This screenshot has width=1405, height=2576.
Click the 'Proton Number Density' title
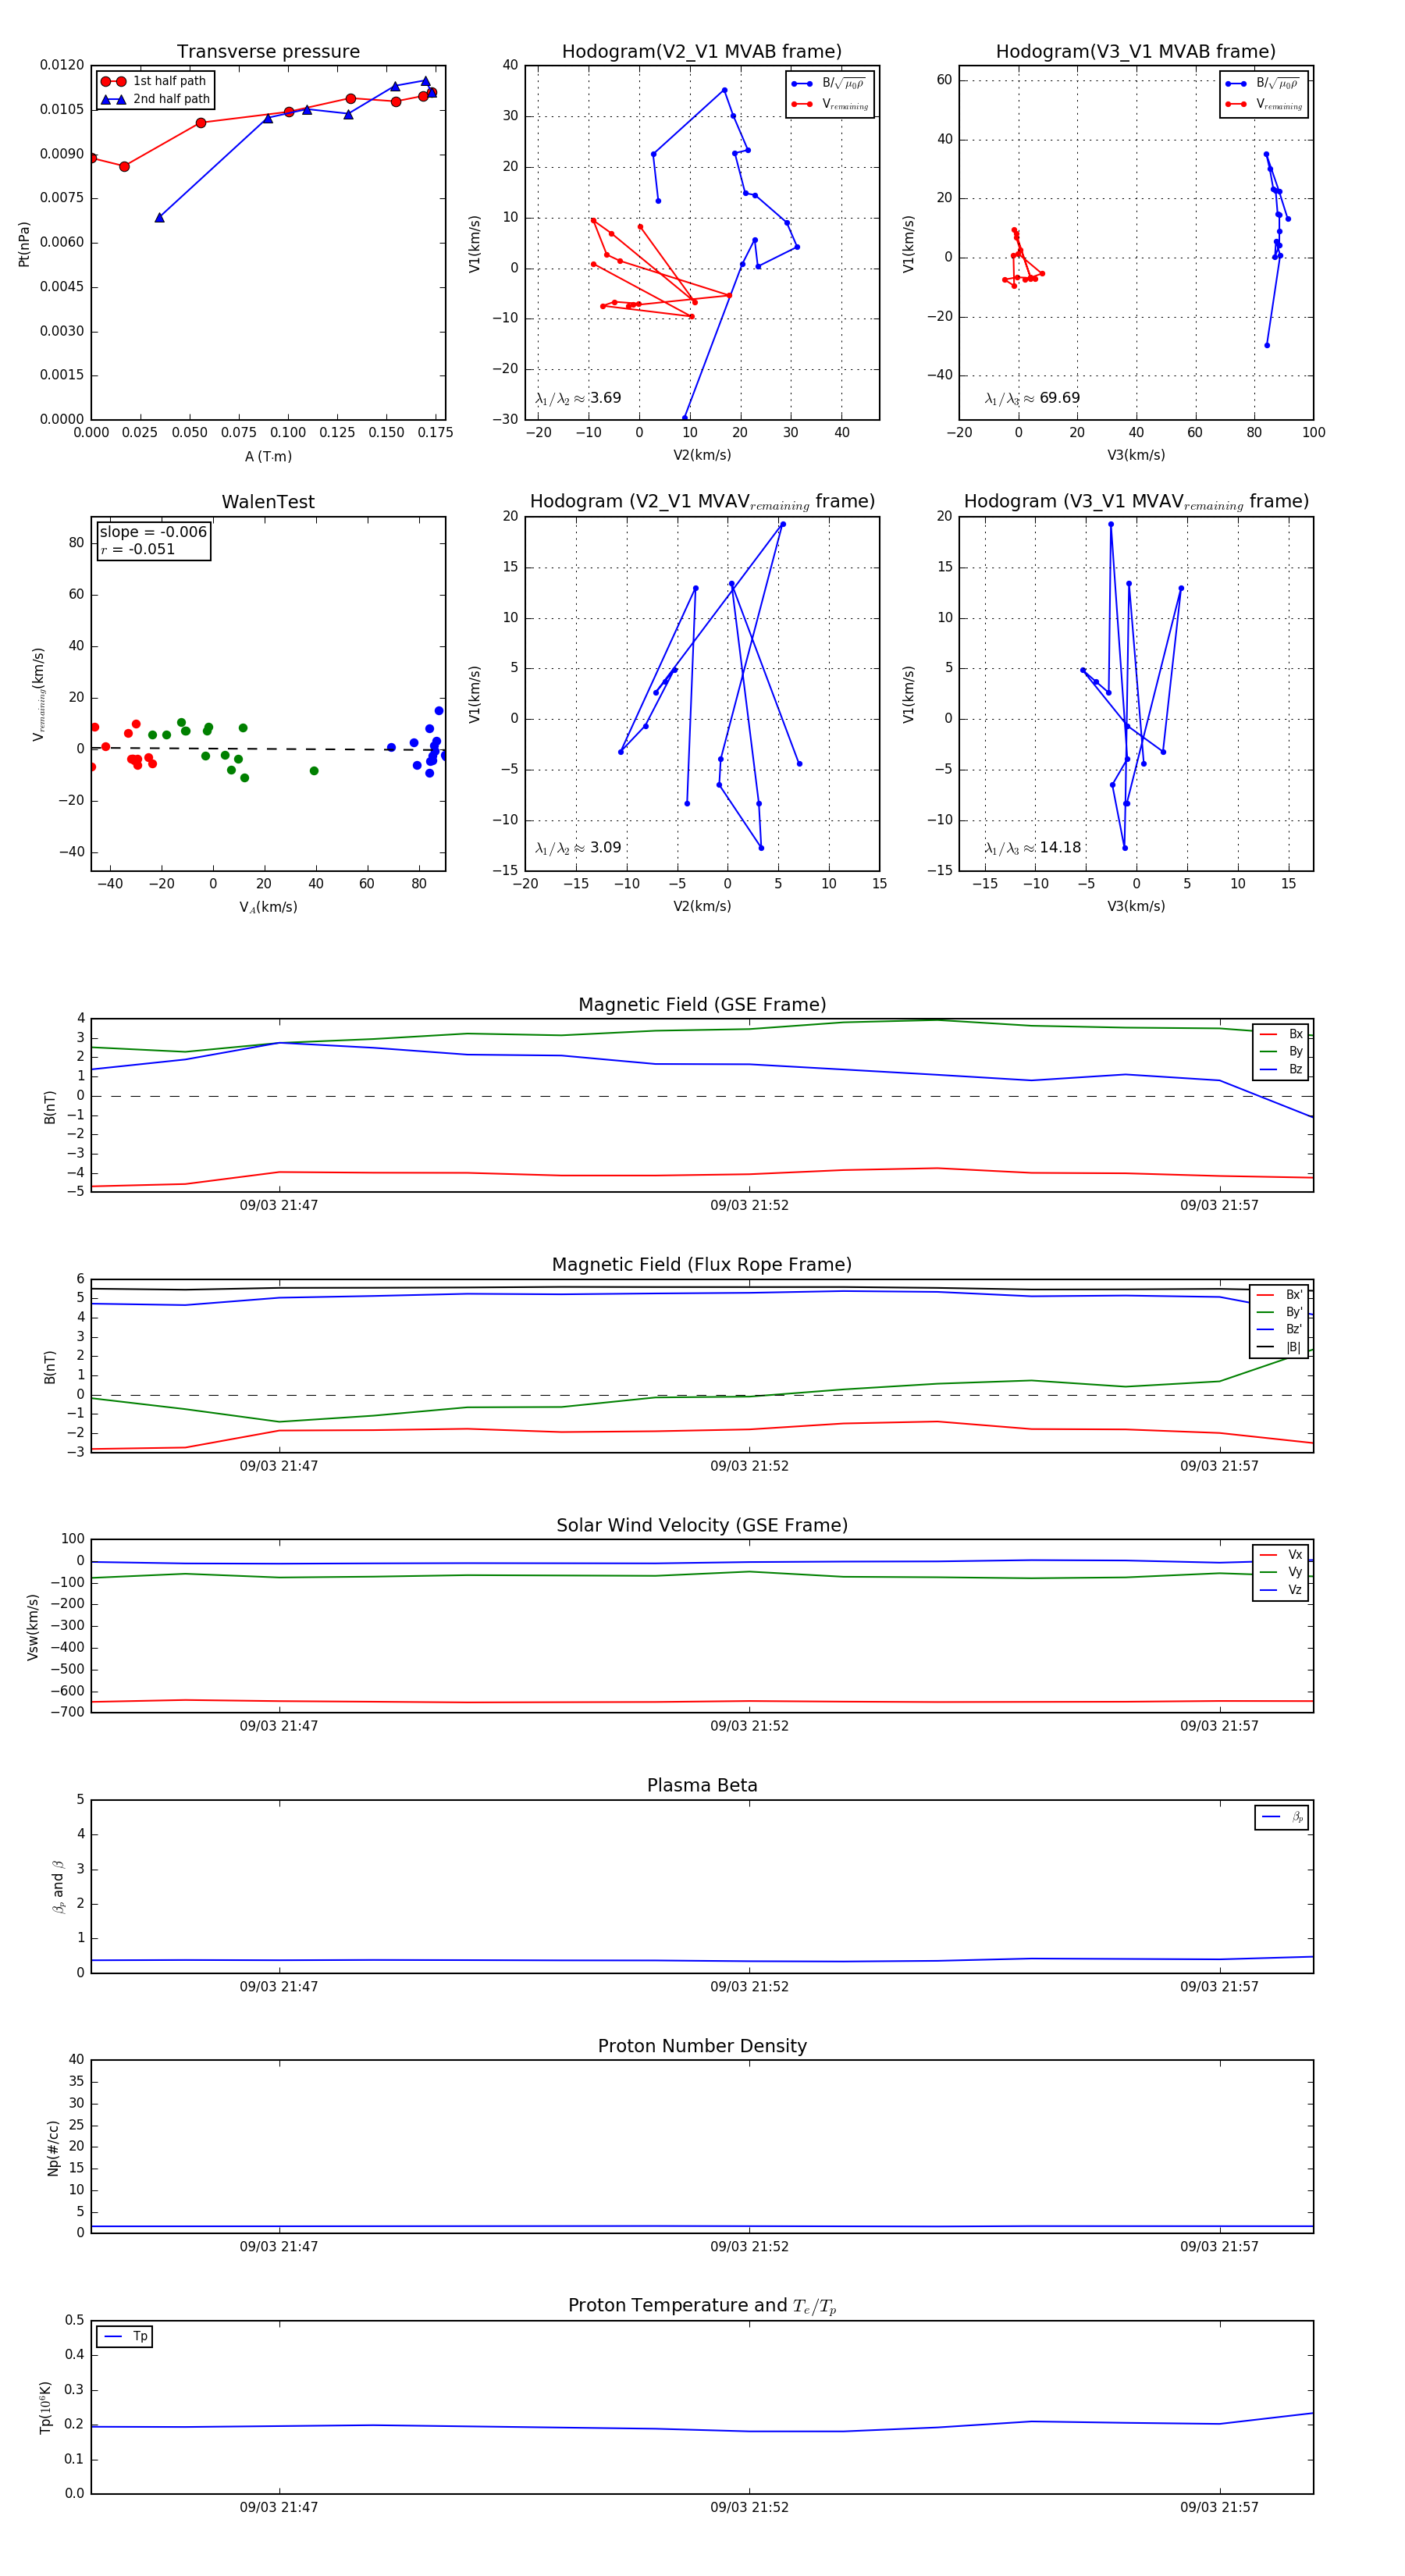coord(702,2046)
